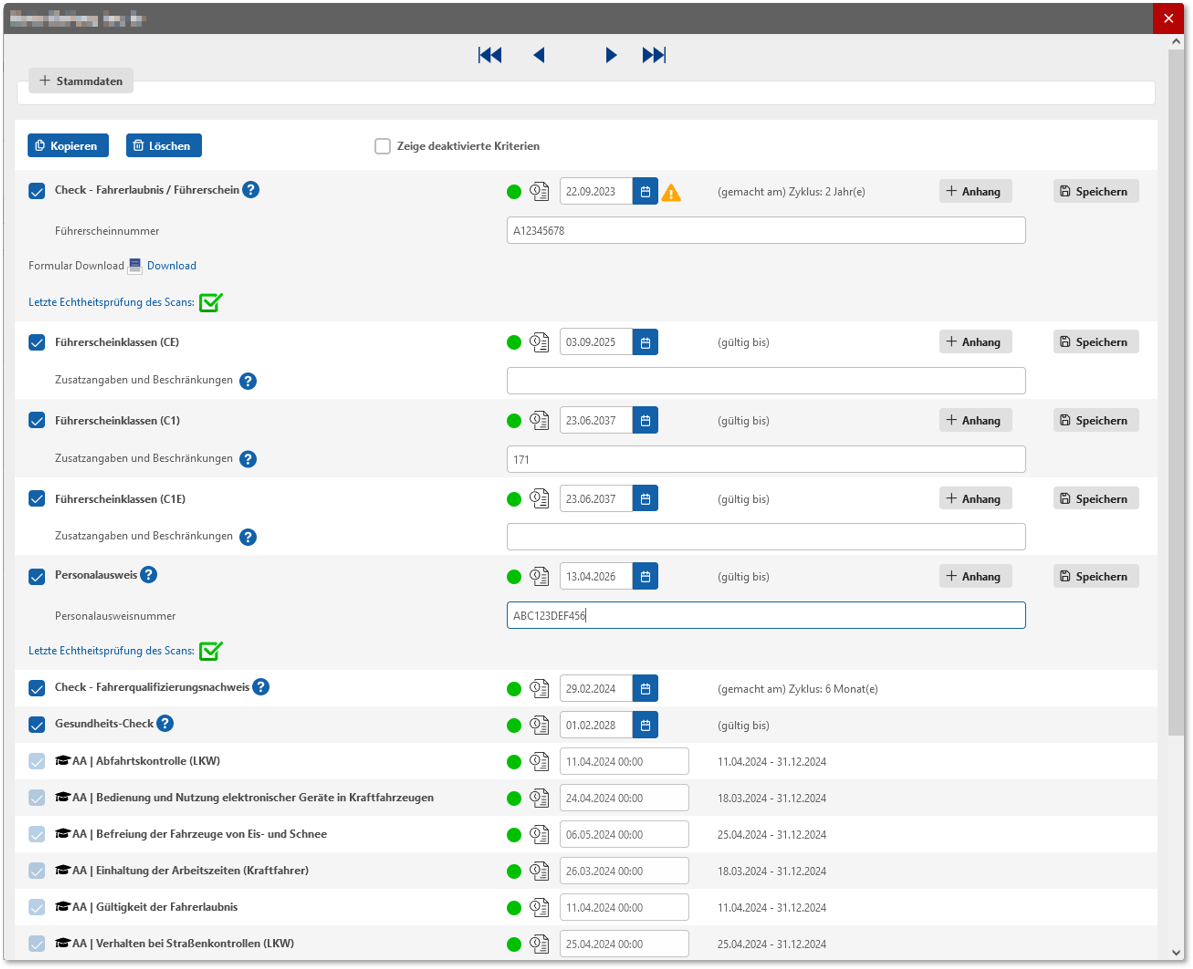Click the orange warning triangle icon
Image resolution: width=1193 pixels, height=969 pixels.
pyautogui.click(x=671, y=192)
